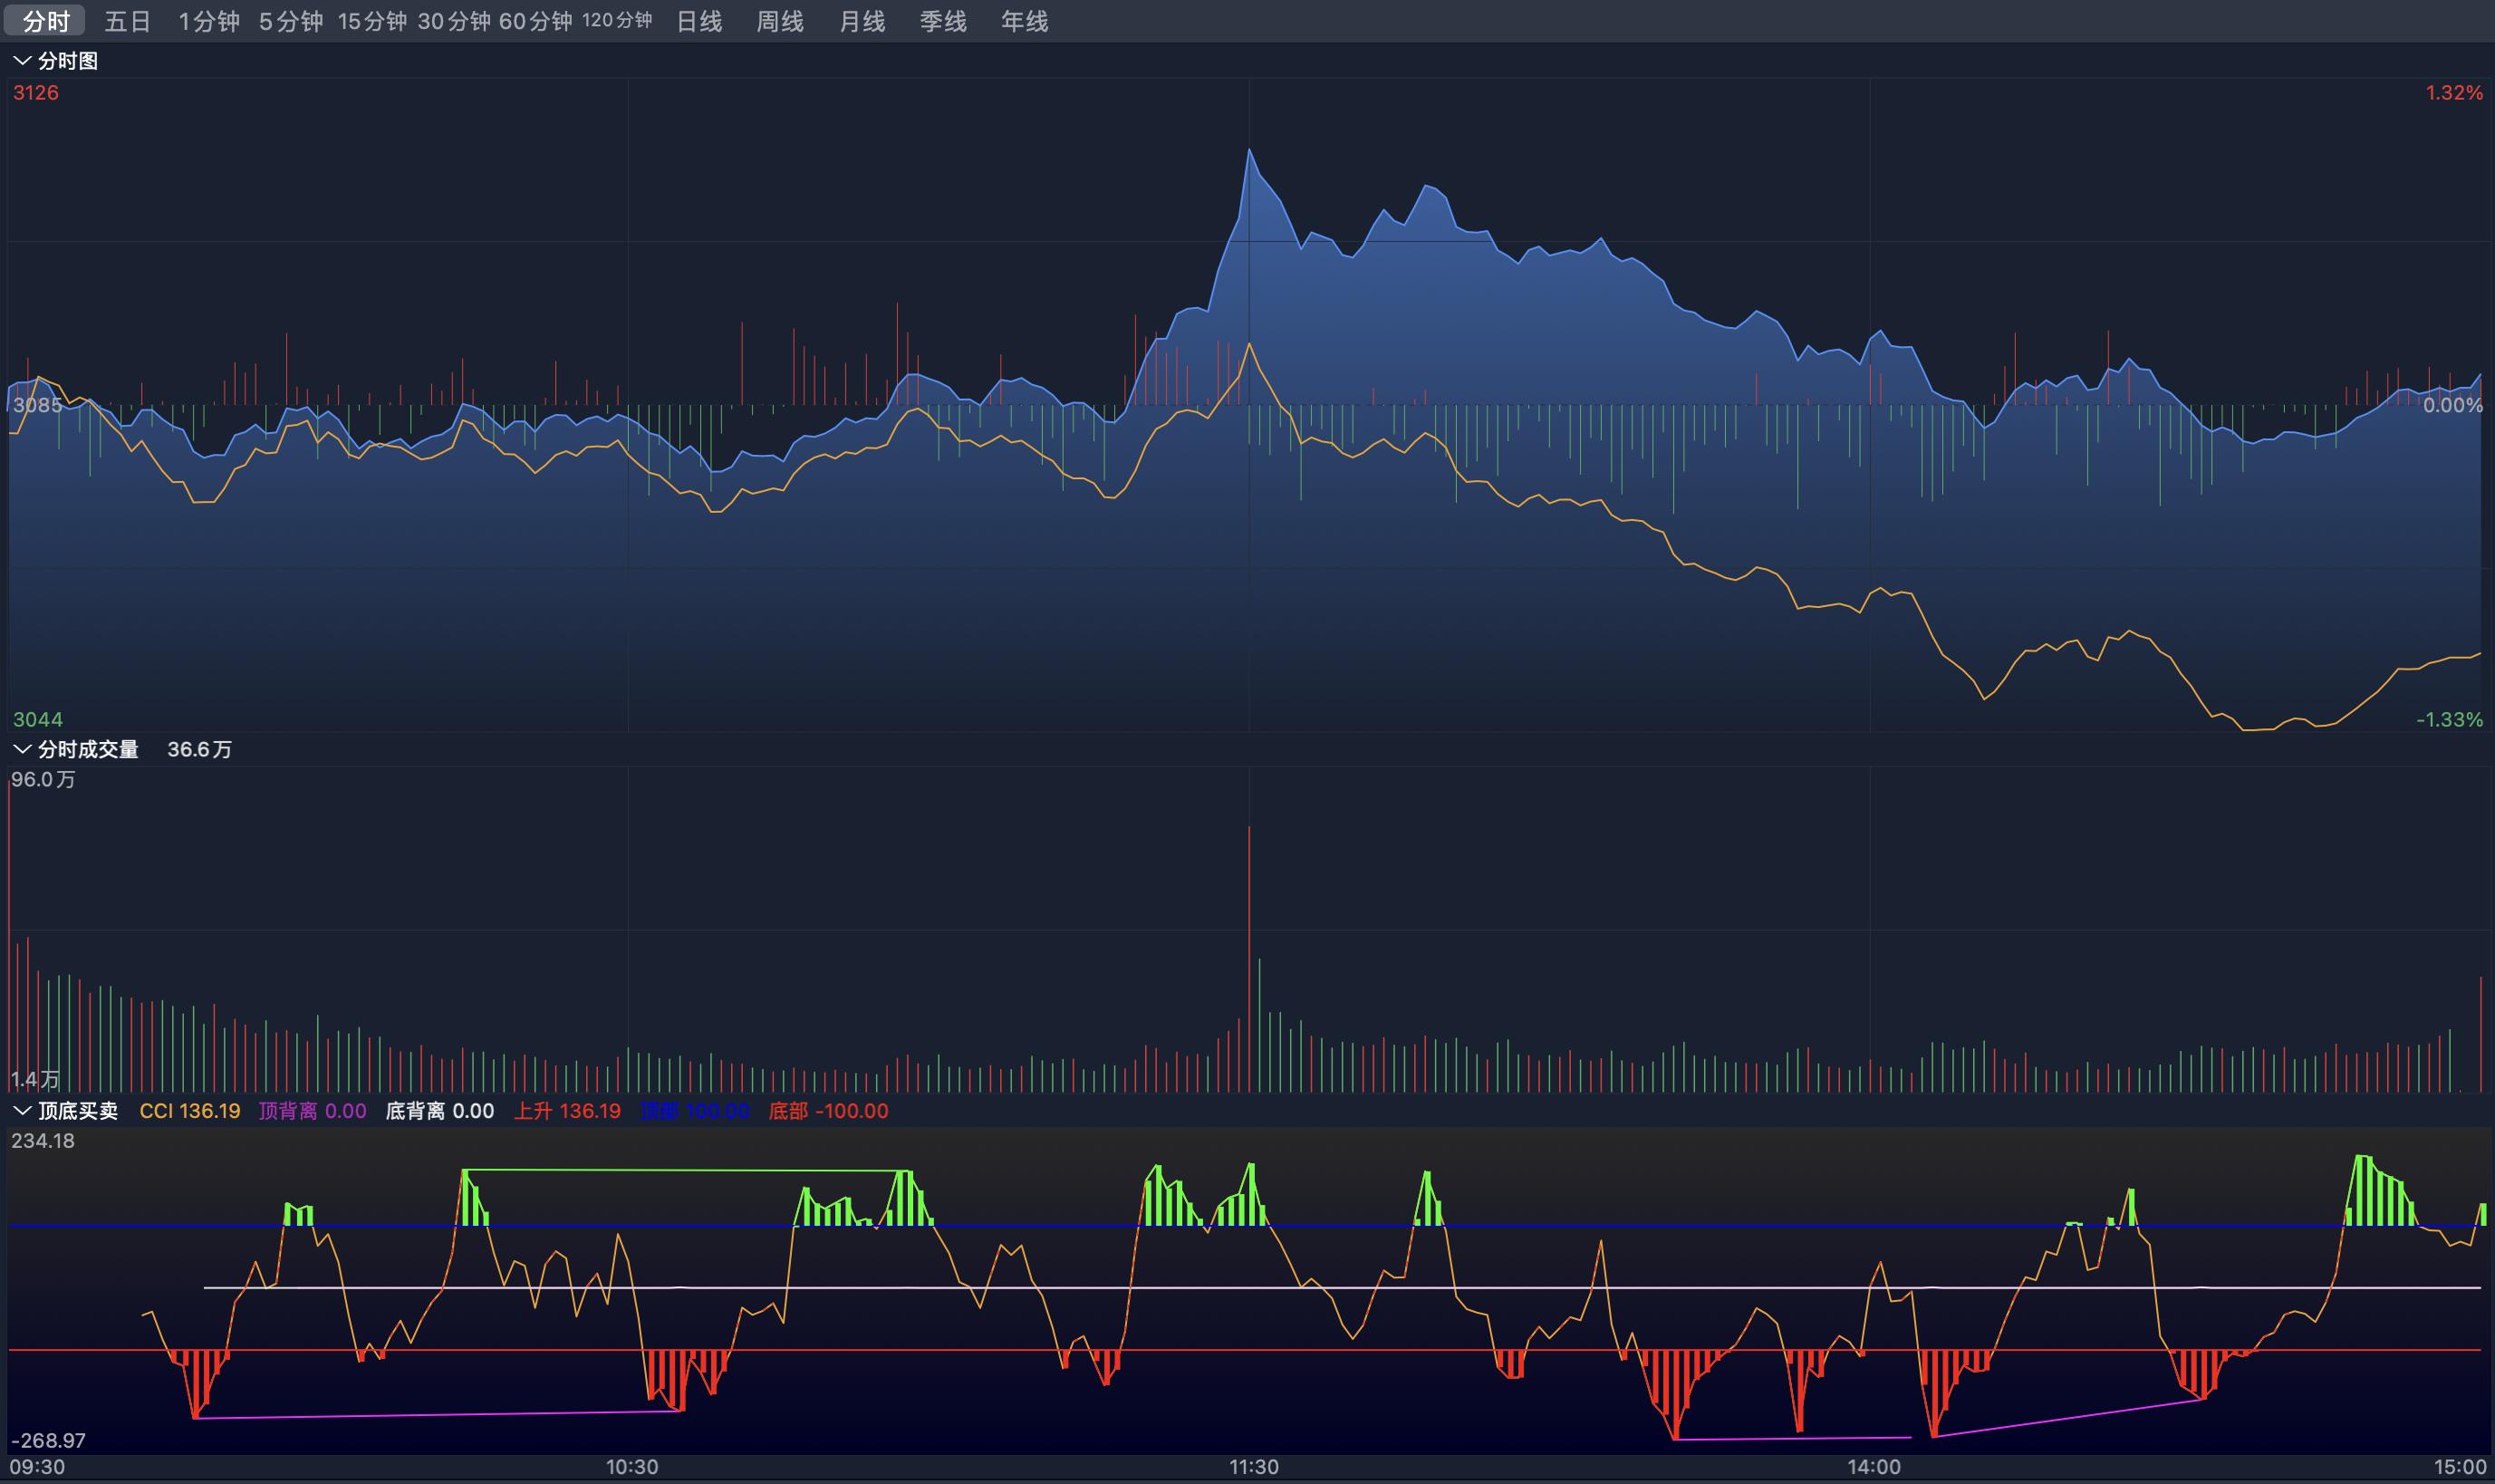Click the 10:30 time axis label
Viewport: 2495px width, 1484px height.
tap(632, 1467)
